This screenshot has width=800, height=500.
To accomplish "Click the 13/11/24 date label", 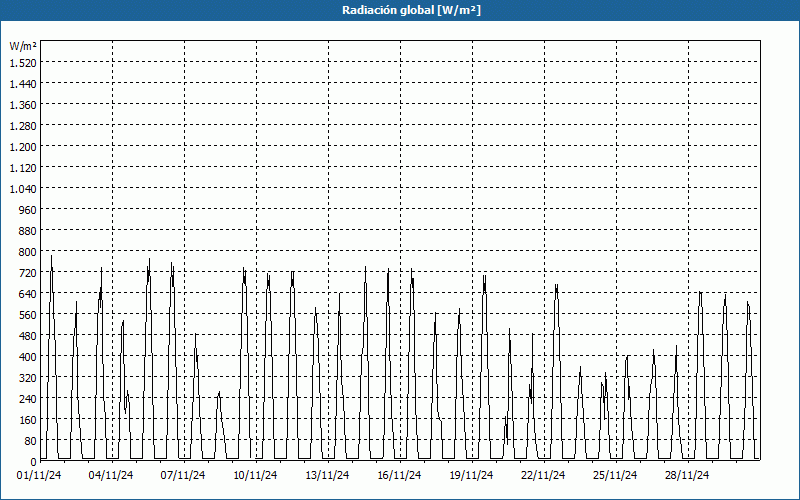I will click(x=327, y=476).
